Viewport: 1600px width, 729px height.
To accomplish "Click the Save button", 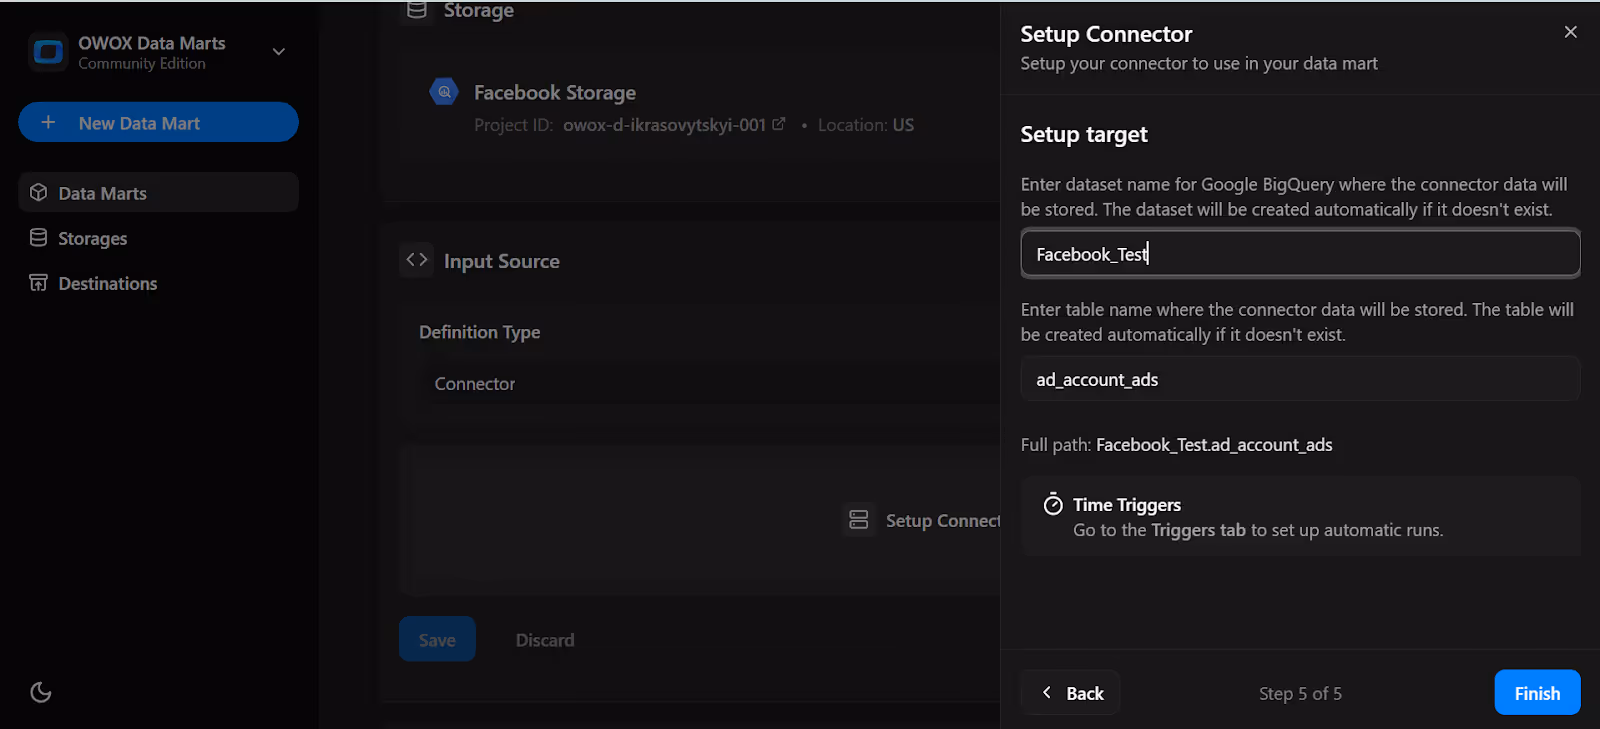I will pyautogui.click(x=437, y=639).
